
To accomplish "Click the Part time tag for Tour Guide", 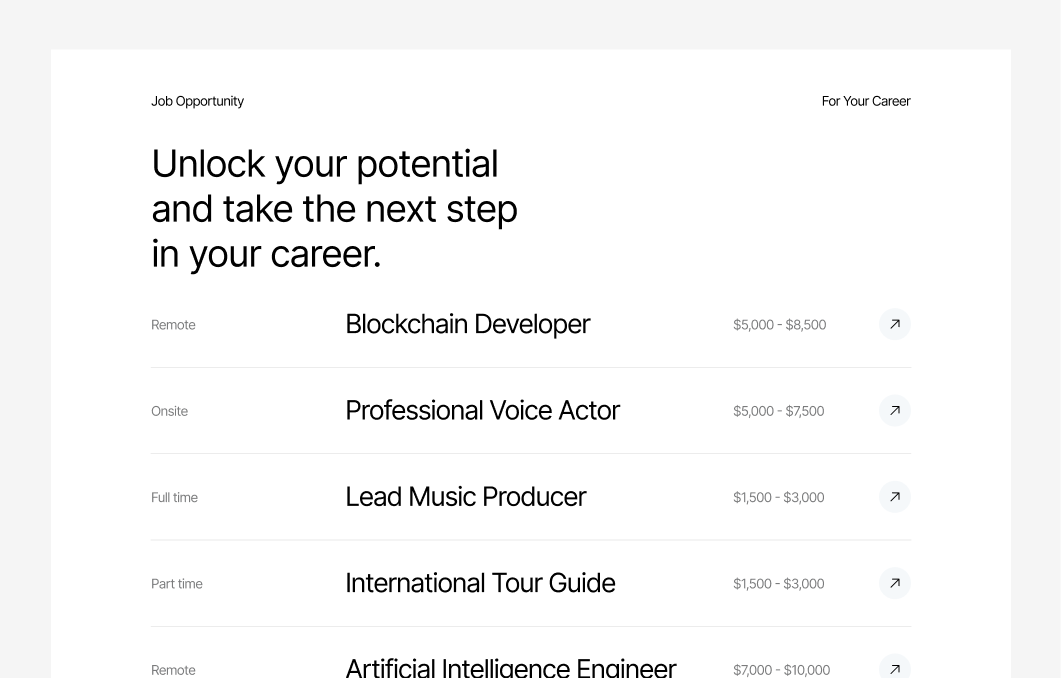I will point(177,583).
